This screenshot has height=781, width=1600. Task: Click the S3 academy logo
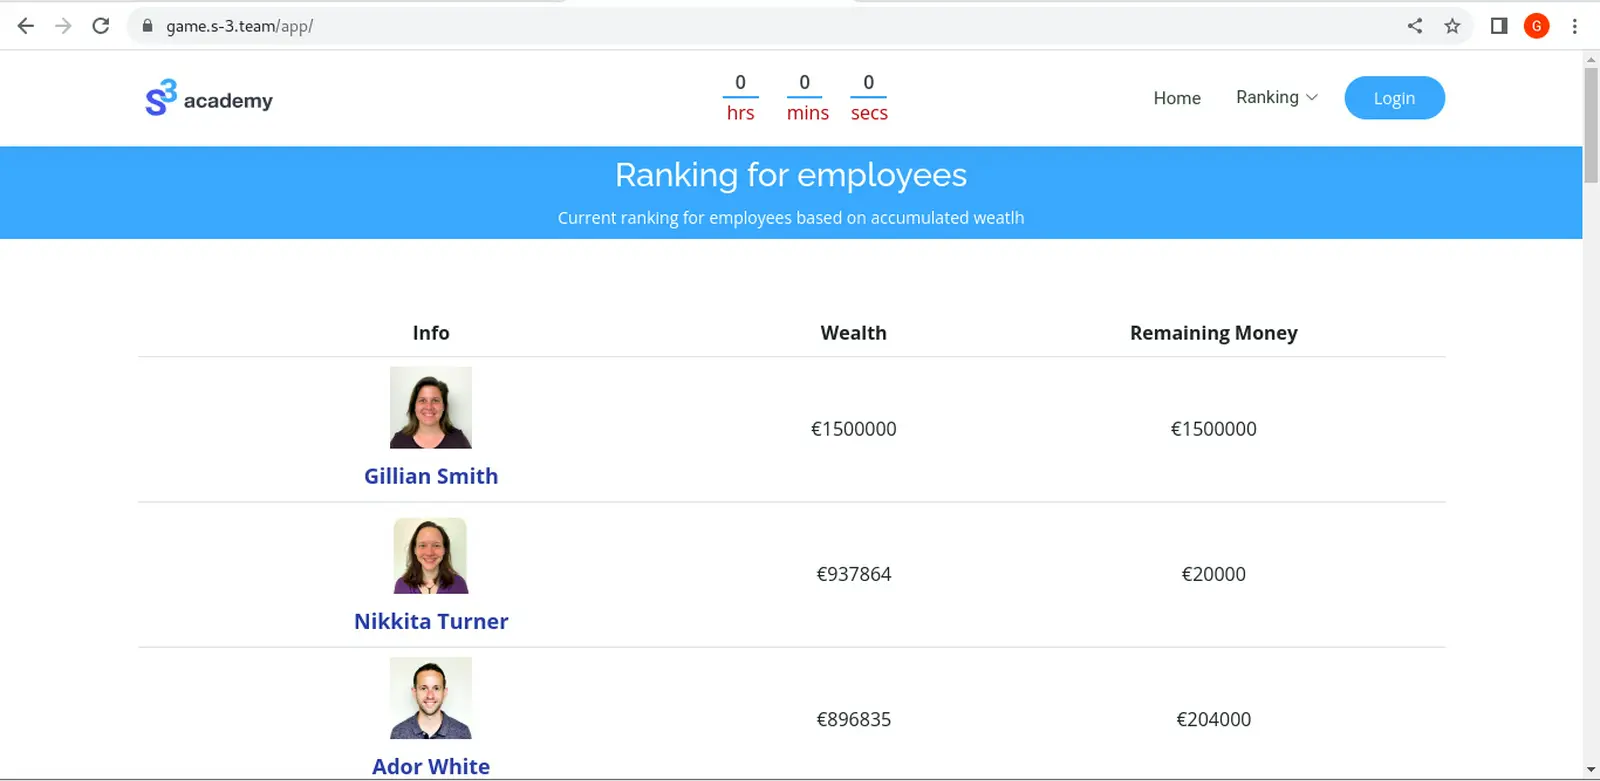[209, 98]
